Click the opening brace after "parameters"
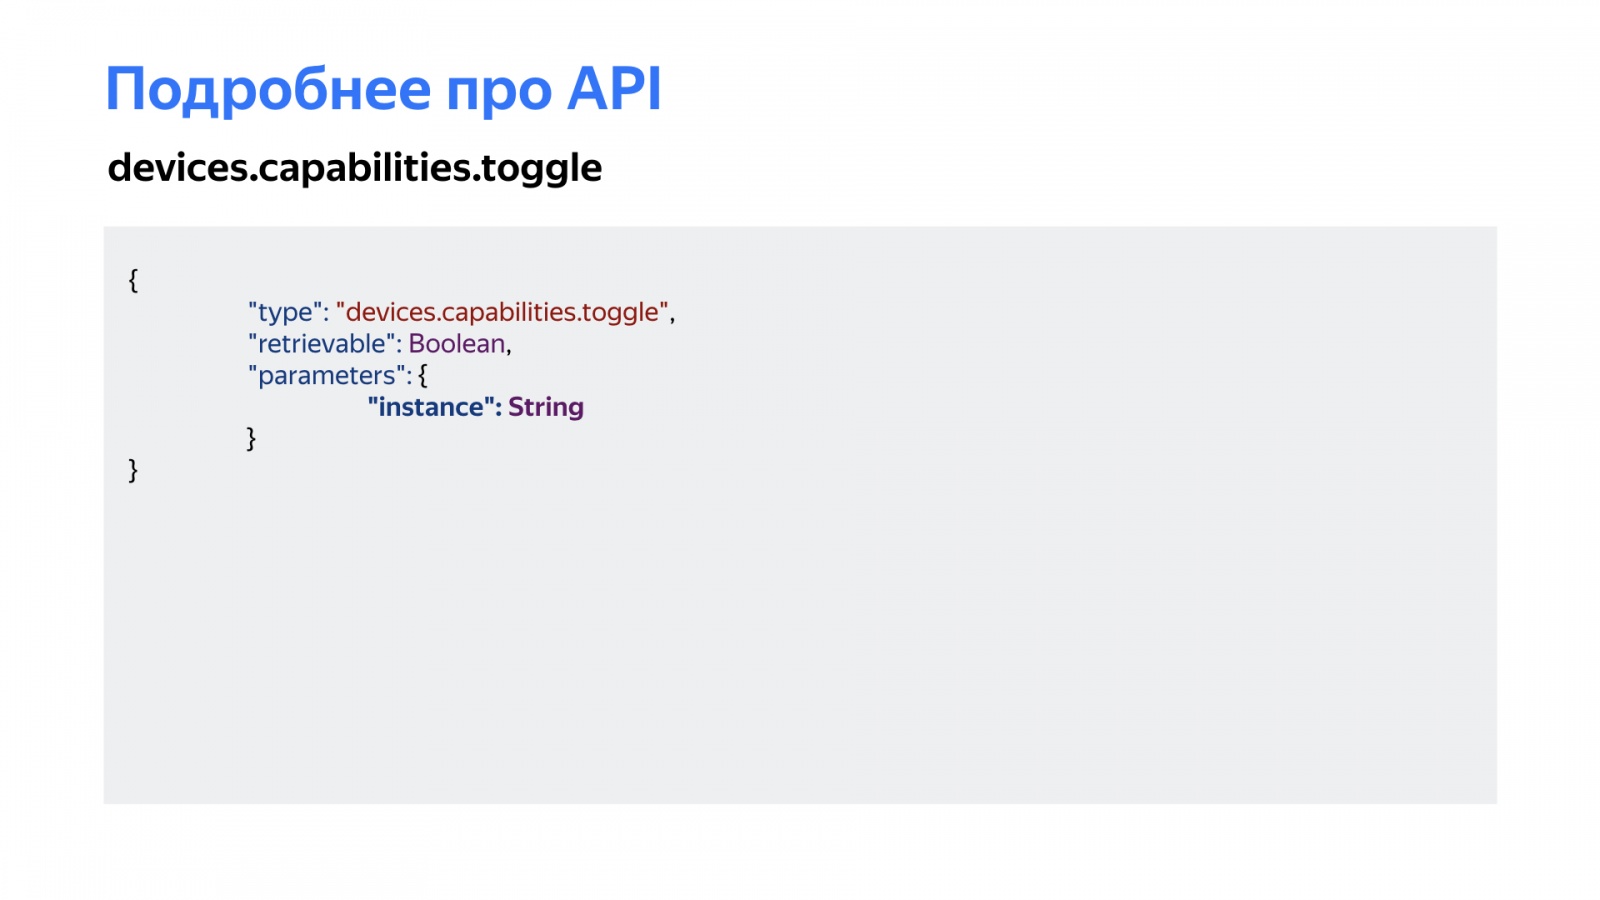This screenshot has width=1600, height=900. tap(423, 376)
